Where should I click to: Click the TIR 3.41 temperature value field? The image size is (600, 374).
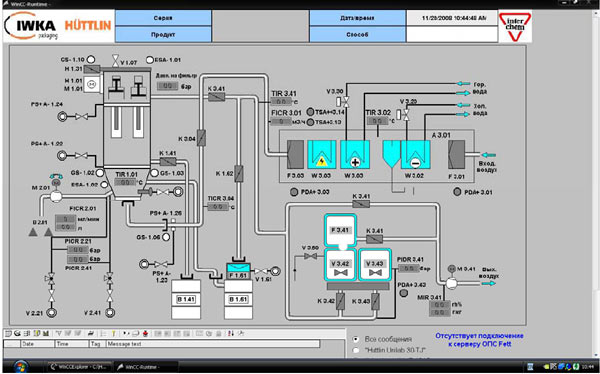point(281,102)
